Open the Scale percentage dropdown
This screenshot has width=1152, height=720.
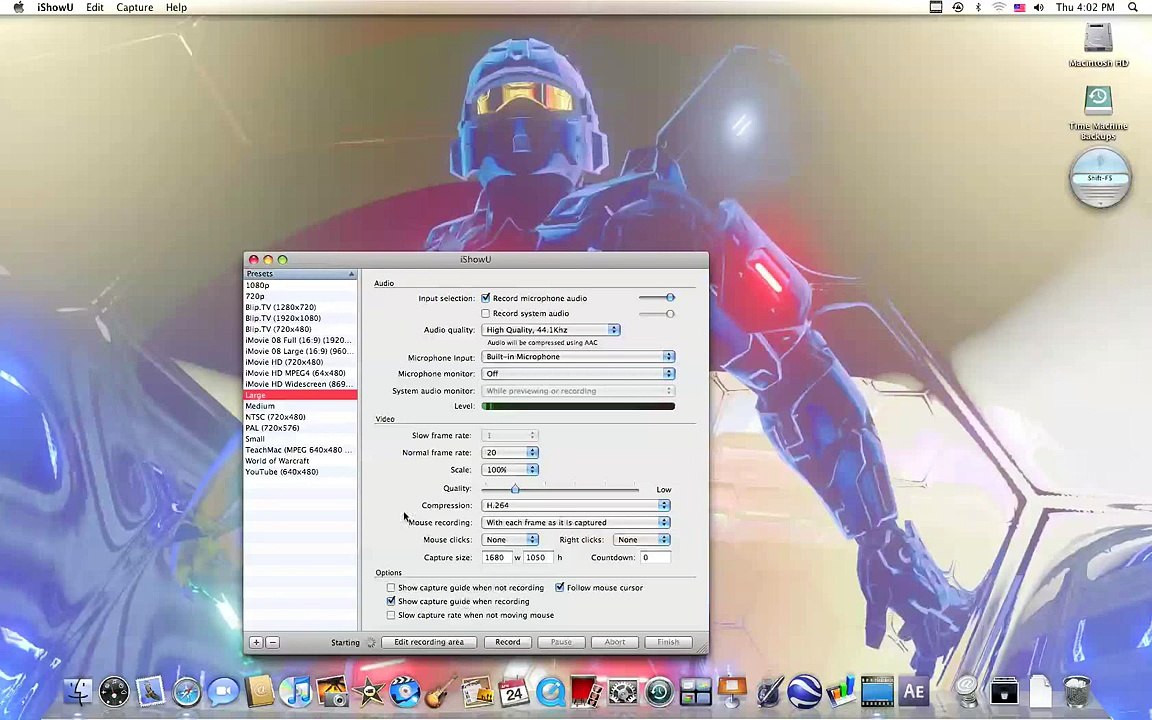point(510,469)
